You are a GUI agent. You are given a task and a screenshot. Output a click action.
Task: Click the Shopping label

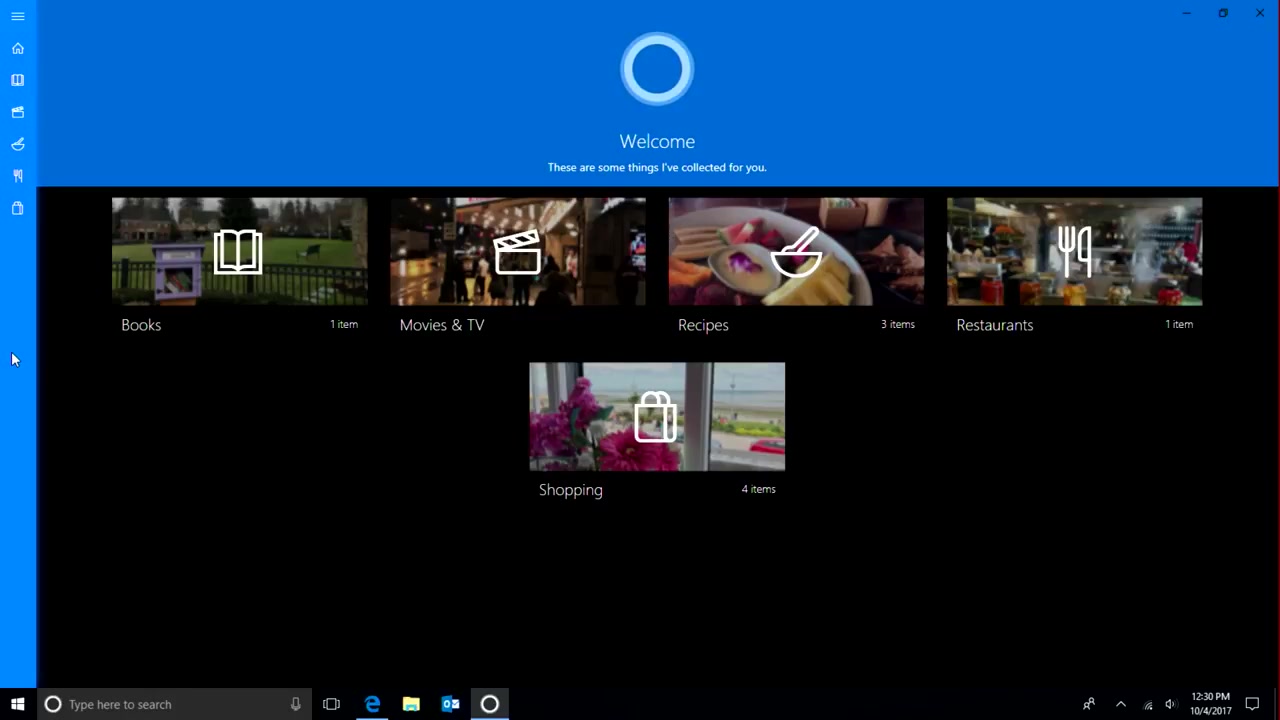[x=571, y=490]
